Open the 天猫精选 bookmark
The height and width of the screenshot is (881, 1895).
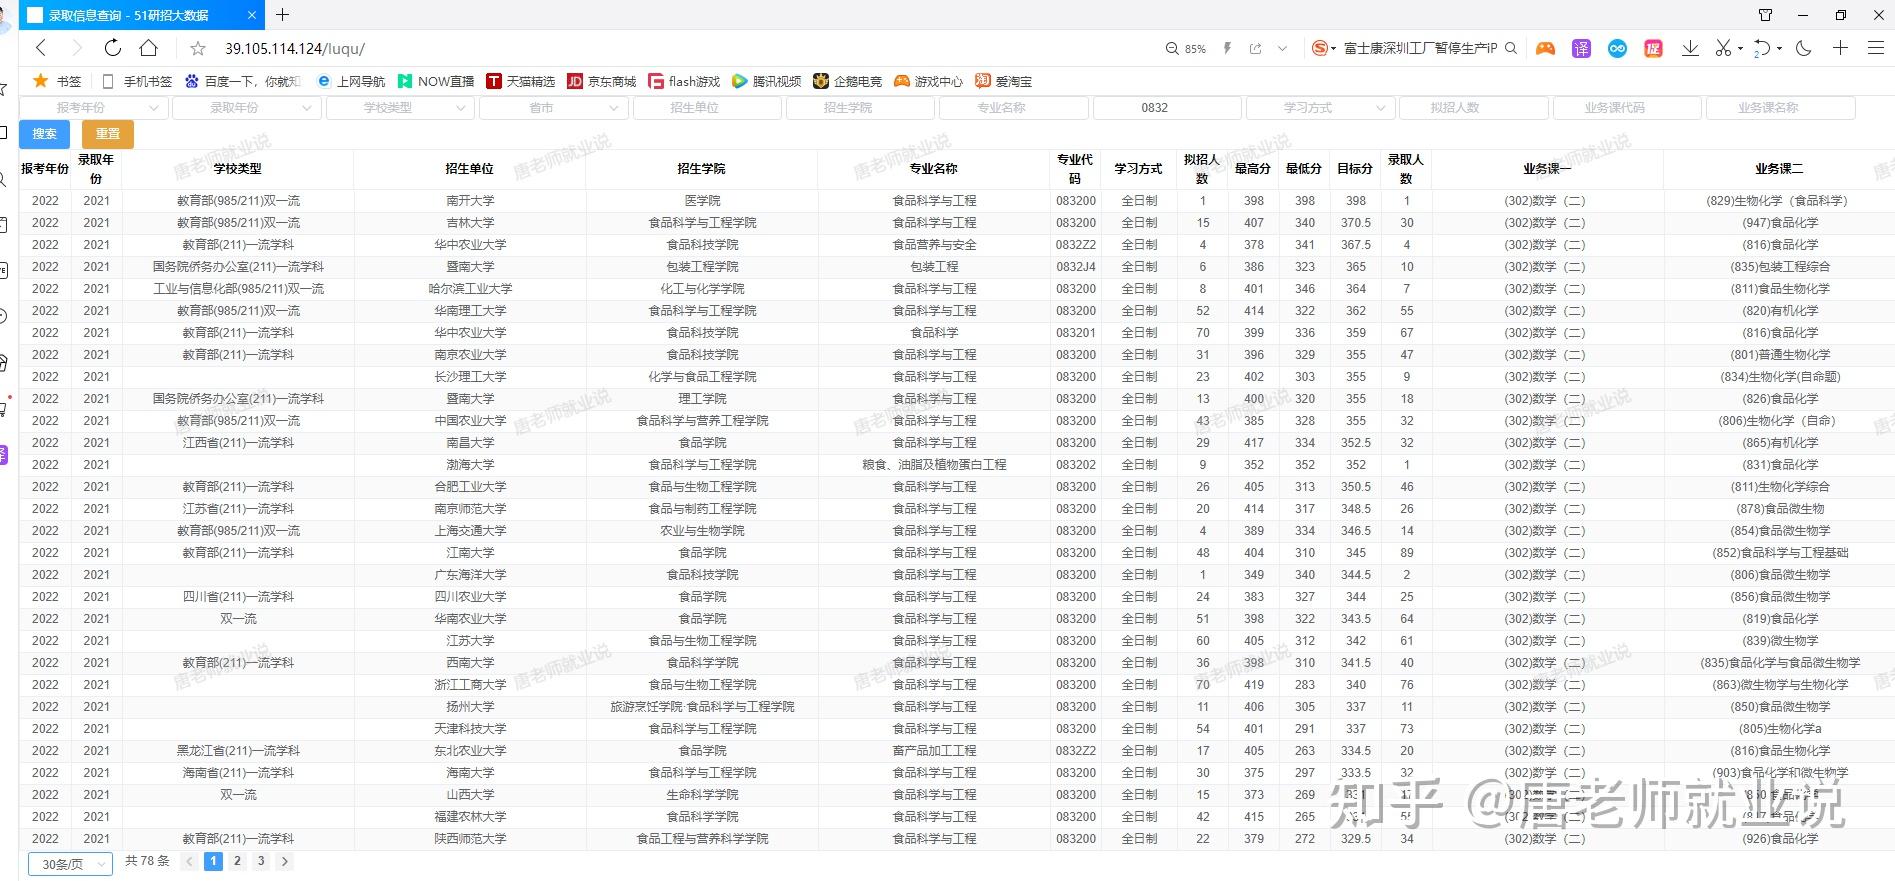pyautogui.click(x=520, y=81)
